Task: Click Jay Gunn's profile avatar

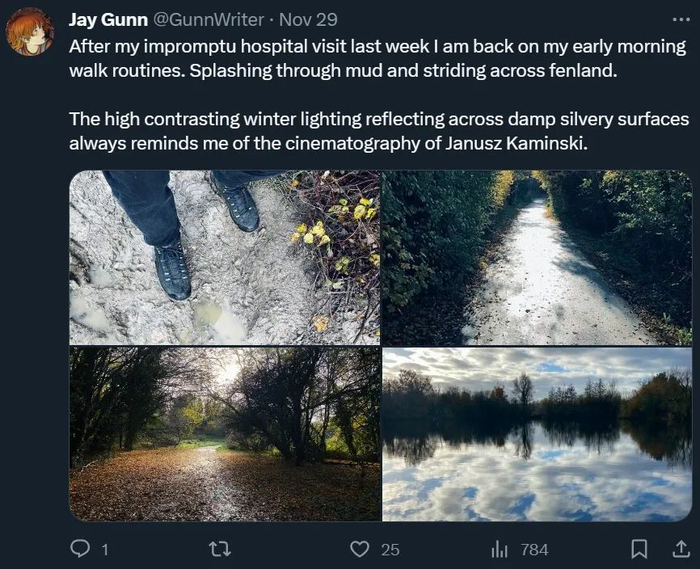Action: pyautogui.click(x=30, y=31)
